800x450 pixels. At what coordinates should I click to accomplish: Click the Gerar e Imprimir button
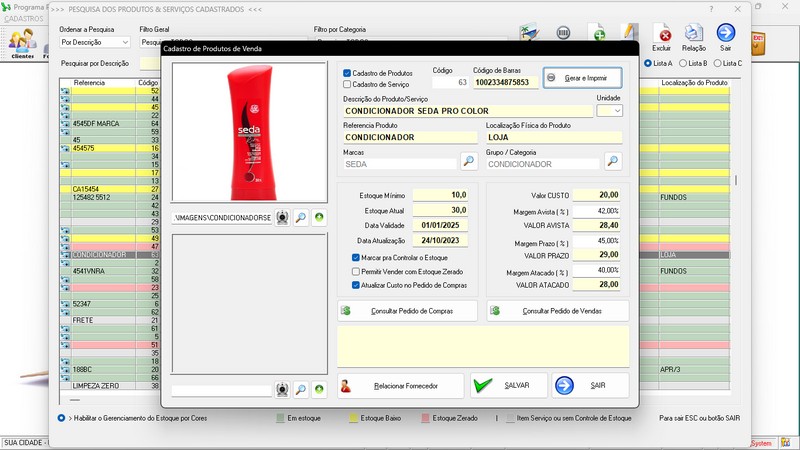coord(583,78)
